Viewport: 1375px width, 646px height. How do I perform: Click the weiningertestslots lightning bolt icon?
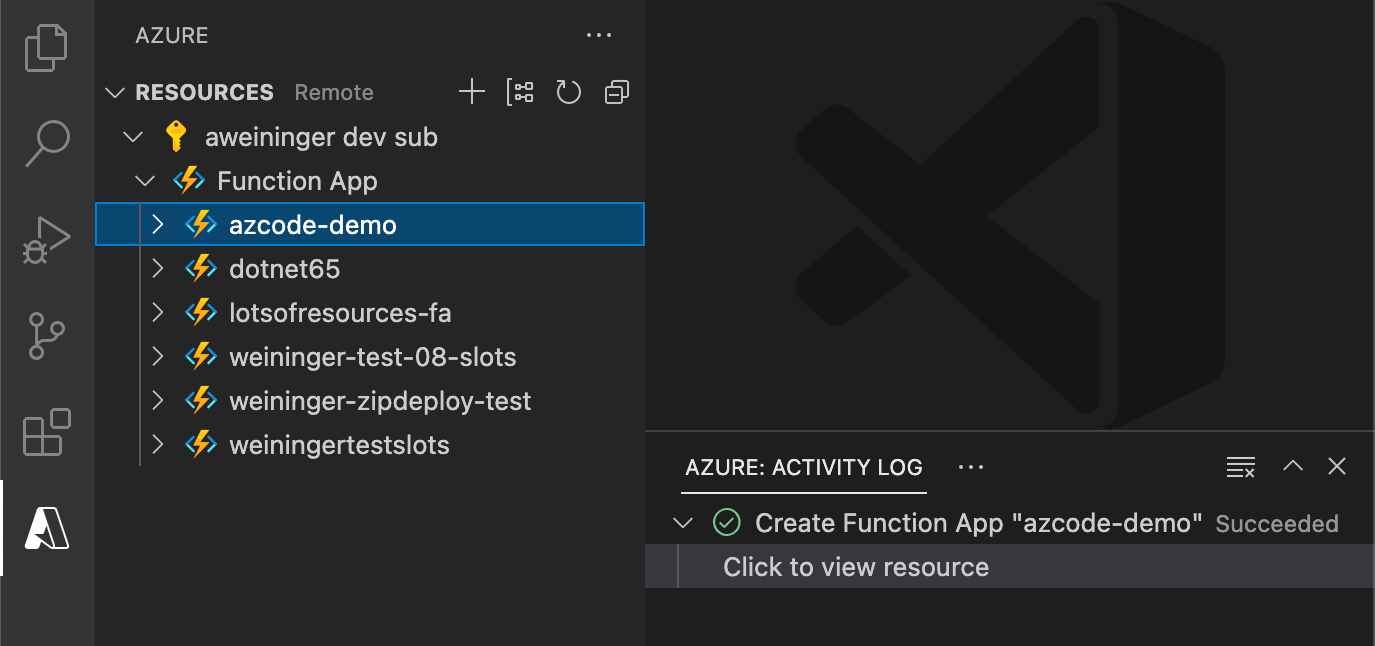tap(201, 444)
